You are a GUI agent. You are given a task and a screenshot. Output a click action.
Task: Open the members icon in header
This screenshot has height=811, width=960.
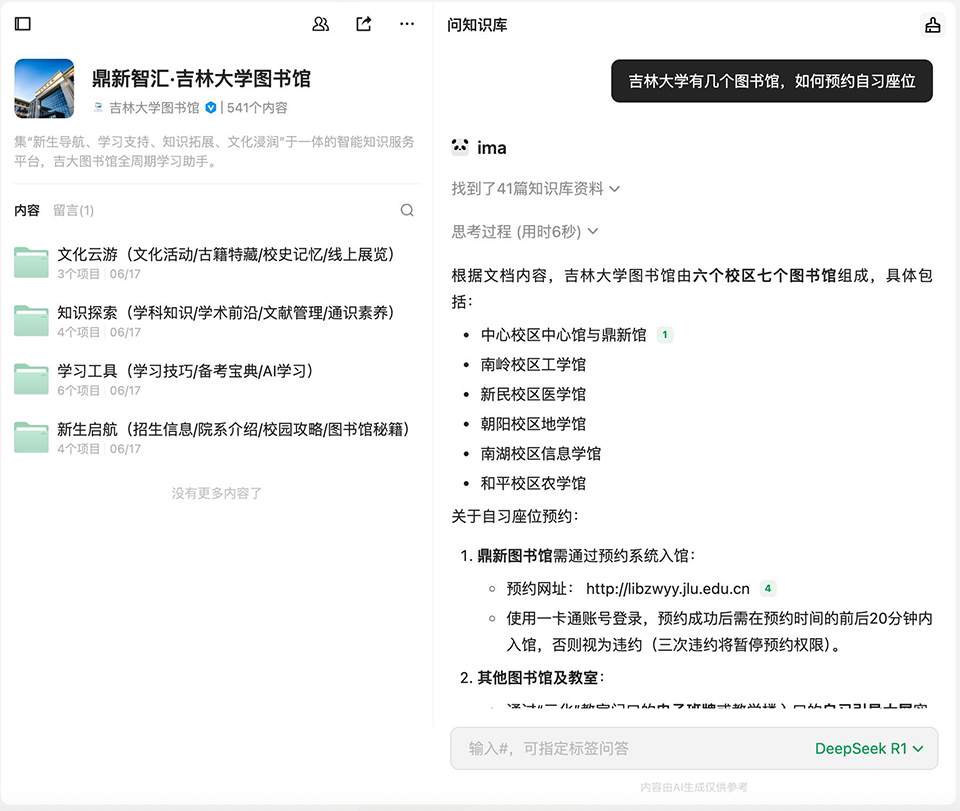coord(321,24)
